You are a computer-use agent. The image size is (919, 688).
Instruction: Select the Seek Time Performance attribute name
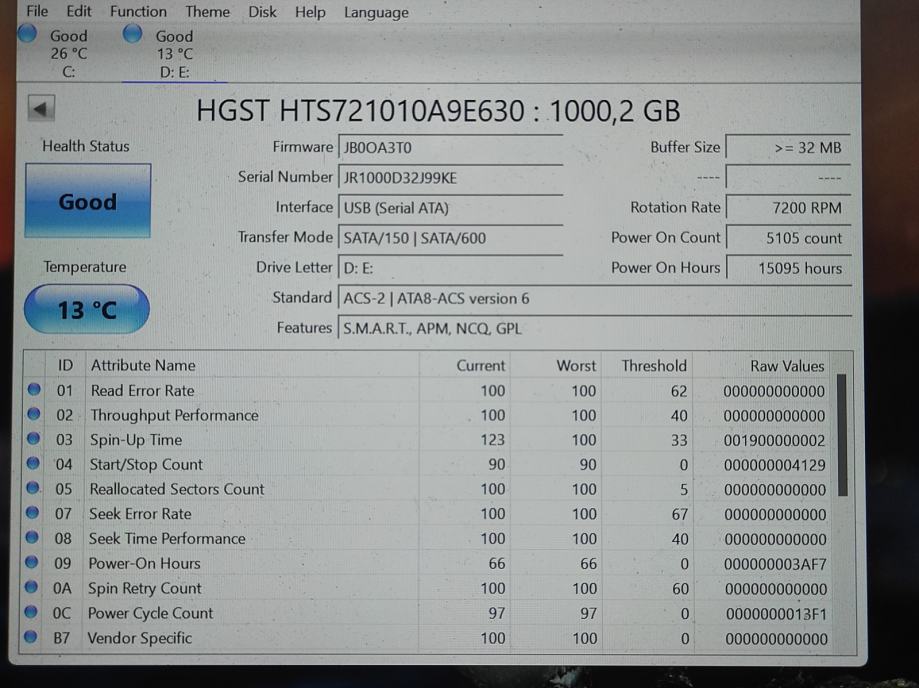[167, 538]
